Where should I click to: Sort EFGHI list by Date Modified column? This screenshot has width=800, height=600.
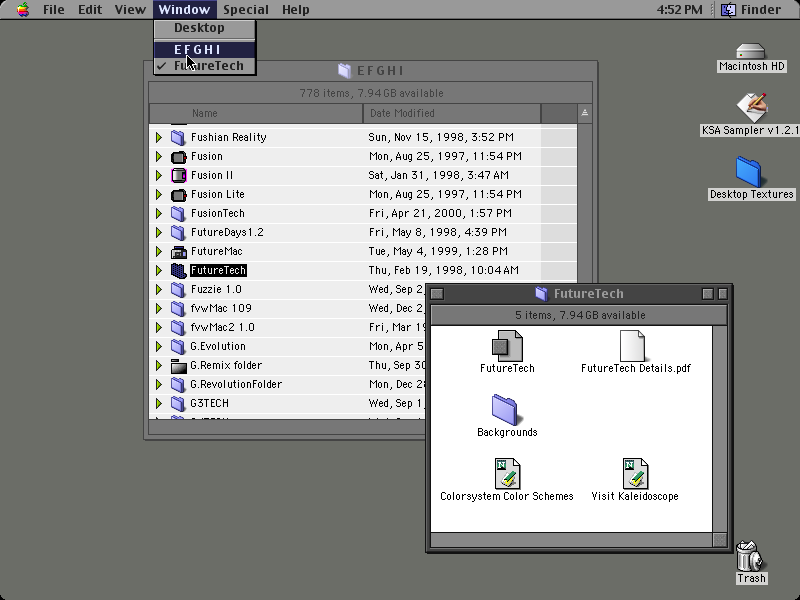[452, 113]
